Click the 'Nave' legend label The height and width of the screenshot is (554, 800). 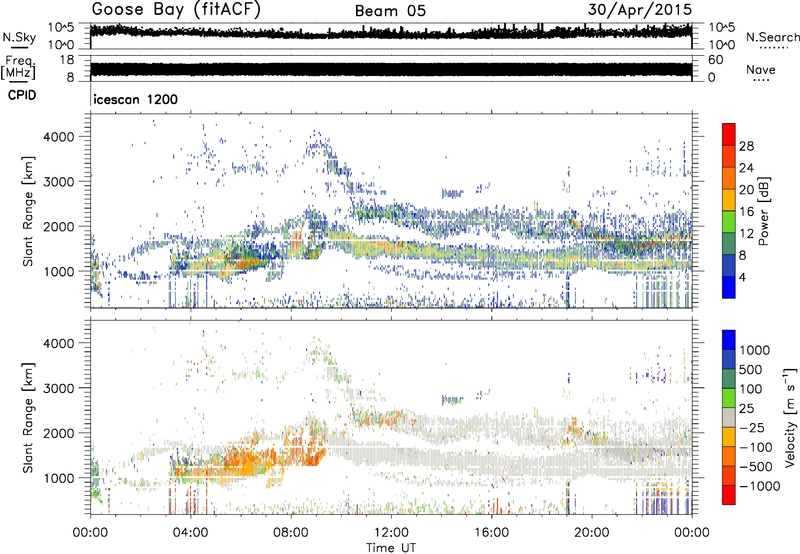click(761, 69)
